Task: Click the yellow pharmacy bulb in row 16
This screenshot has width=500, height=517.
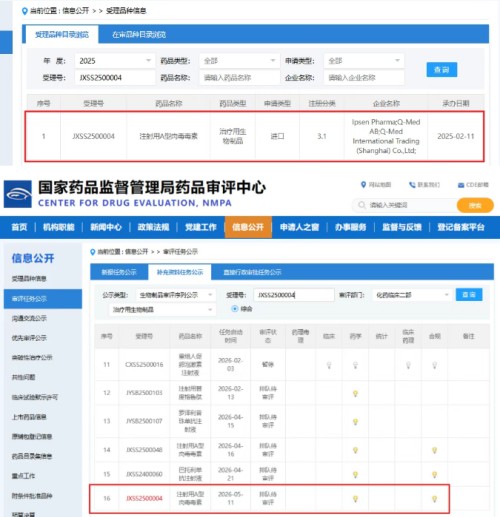Action: tap(355, 499)
